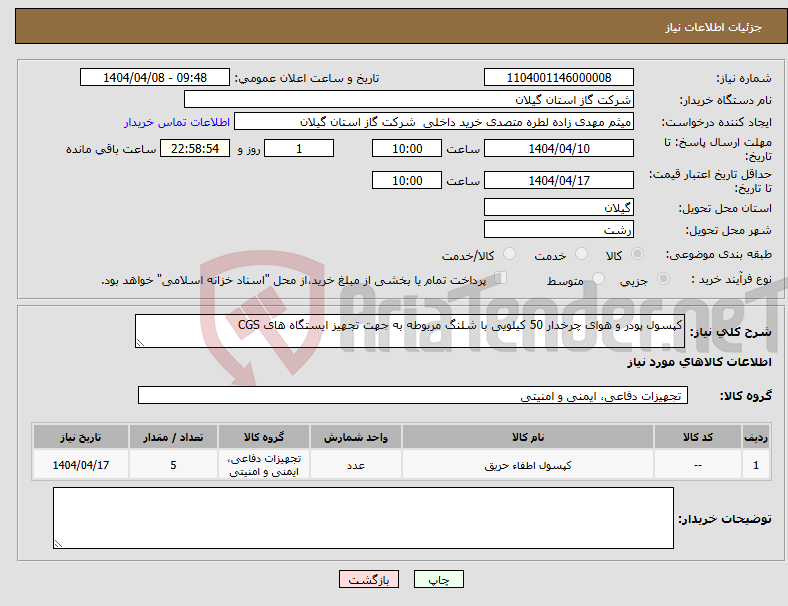The height and width of the screenshot is (606, 788).
Task: Click the product code cell showing --
Action: tap(698, 465)
